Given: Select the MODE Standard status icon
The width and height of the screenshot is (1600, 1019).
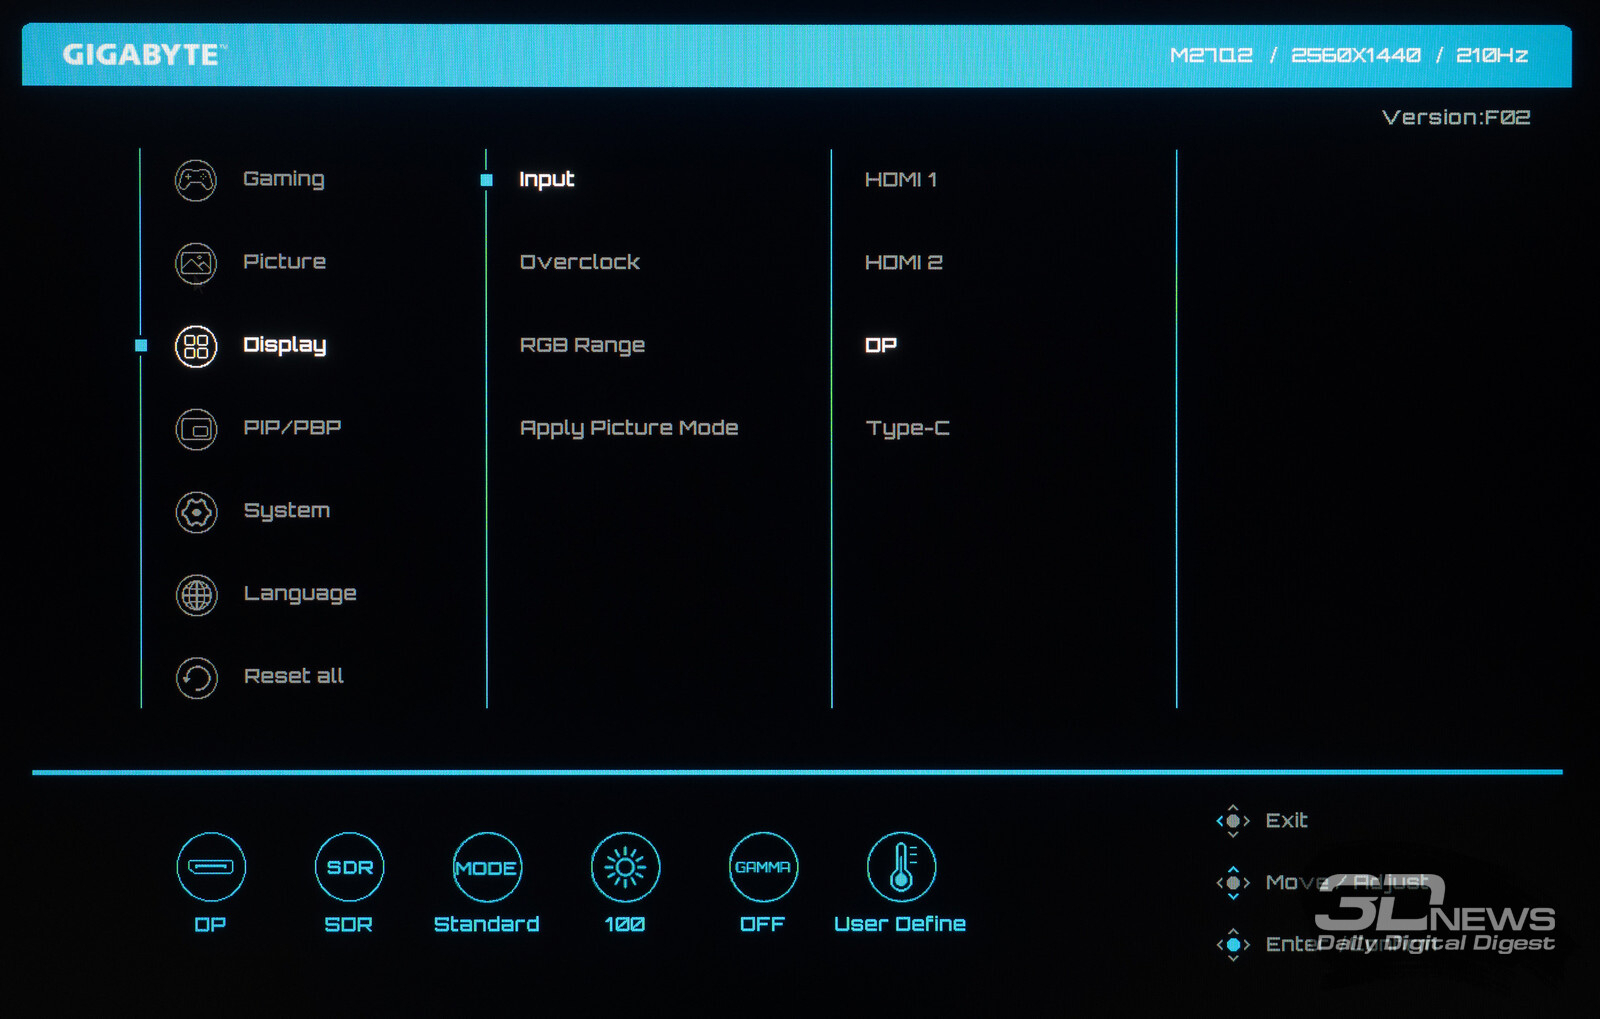Looking at the screenshot, I should pos(487,867).
